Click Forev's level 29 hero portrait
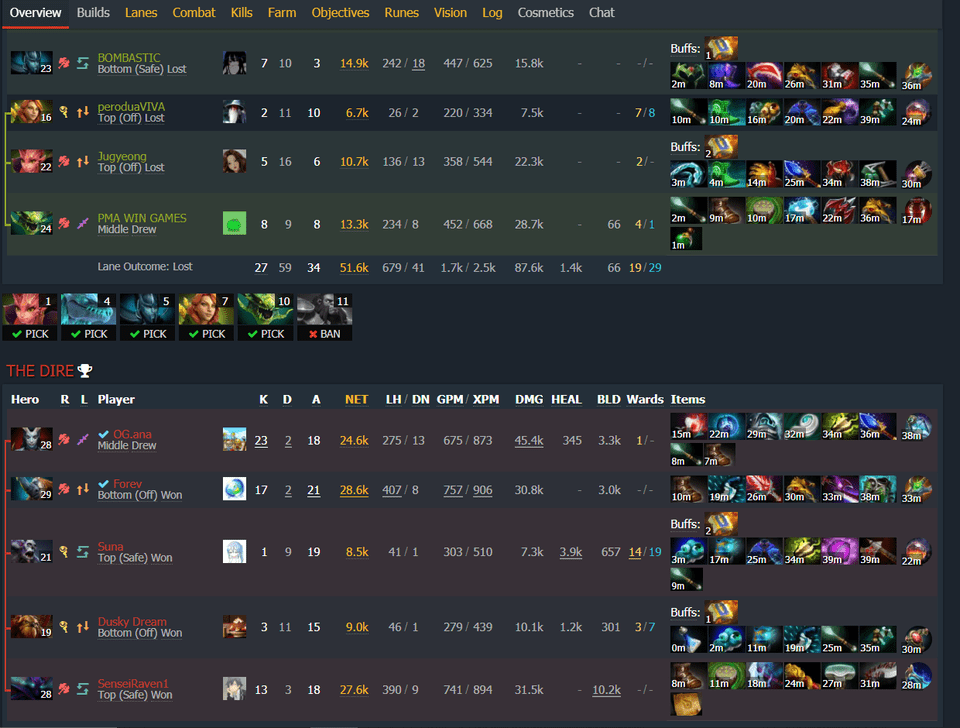This screenshot has width=960, height=728. point(31,489)
